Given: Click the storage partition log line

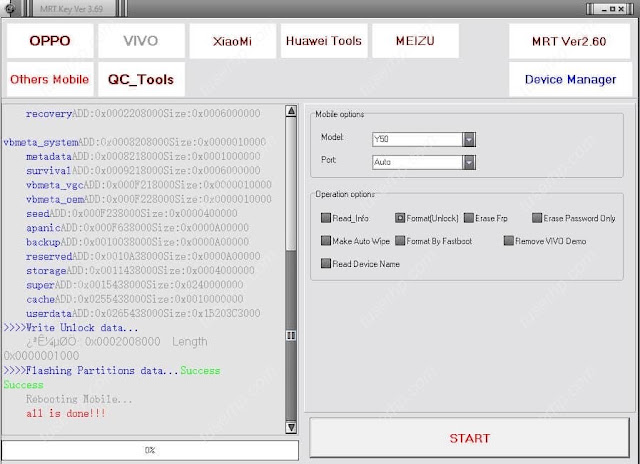Looking at the screenshot, I should pyautogui.click(x=140, y=271).
